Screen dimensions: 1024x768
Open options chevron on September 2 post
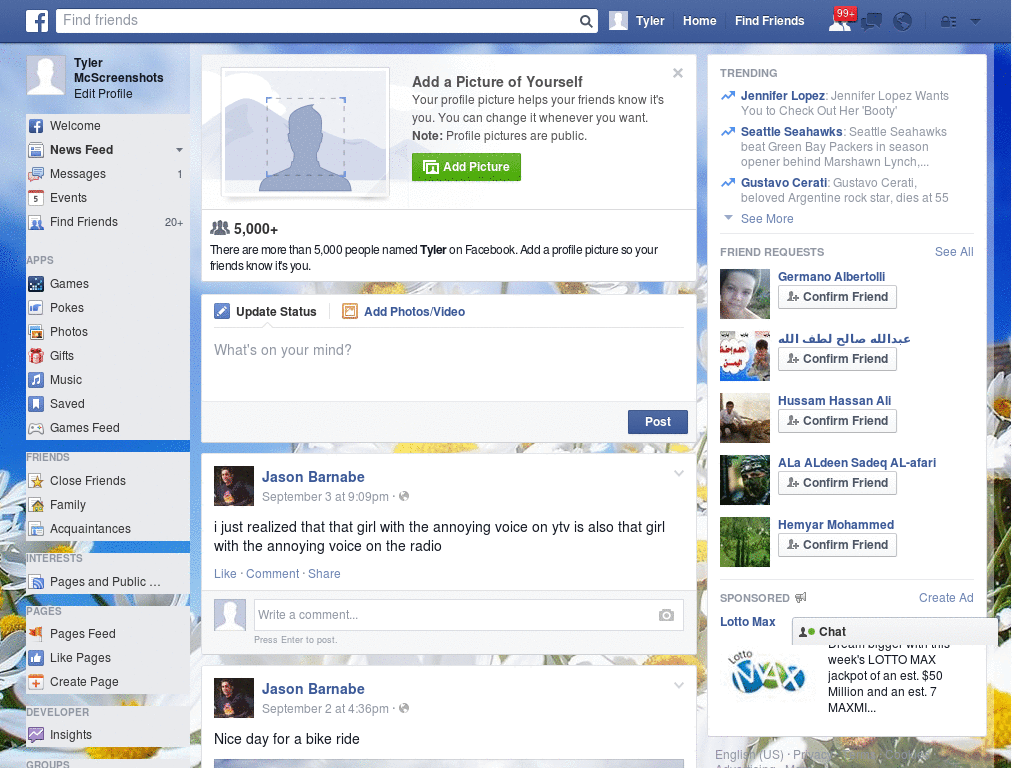coord(679,686)
